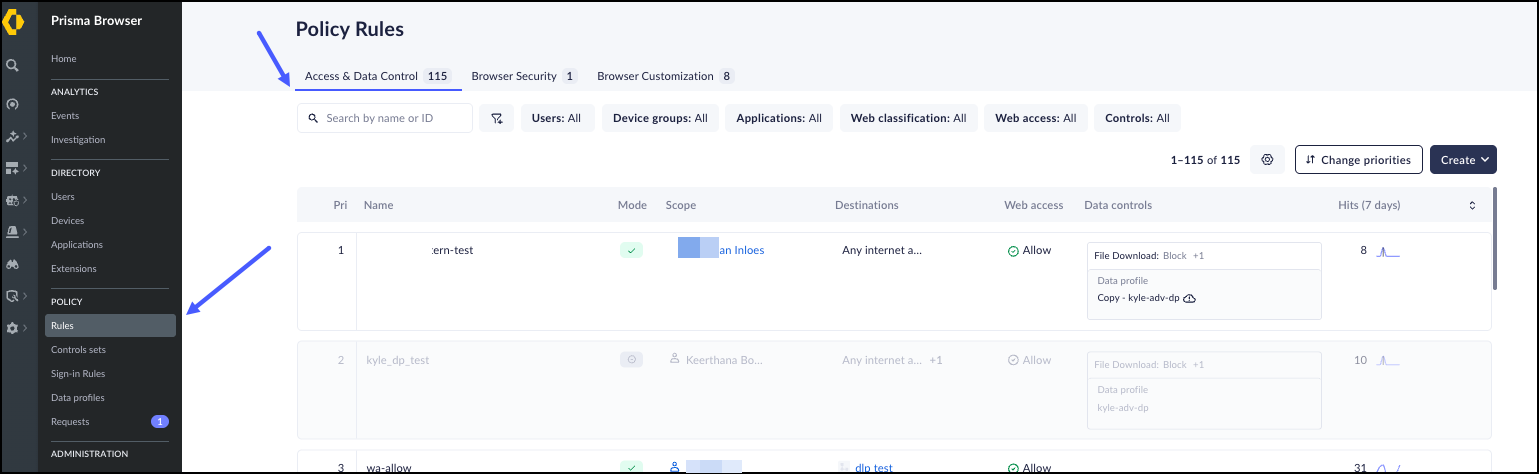Viewport: 1539px width, 474px height.
Task: Switch to Access & Data Control tab
Action: click(x=378, y=76)
